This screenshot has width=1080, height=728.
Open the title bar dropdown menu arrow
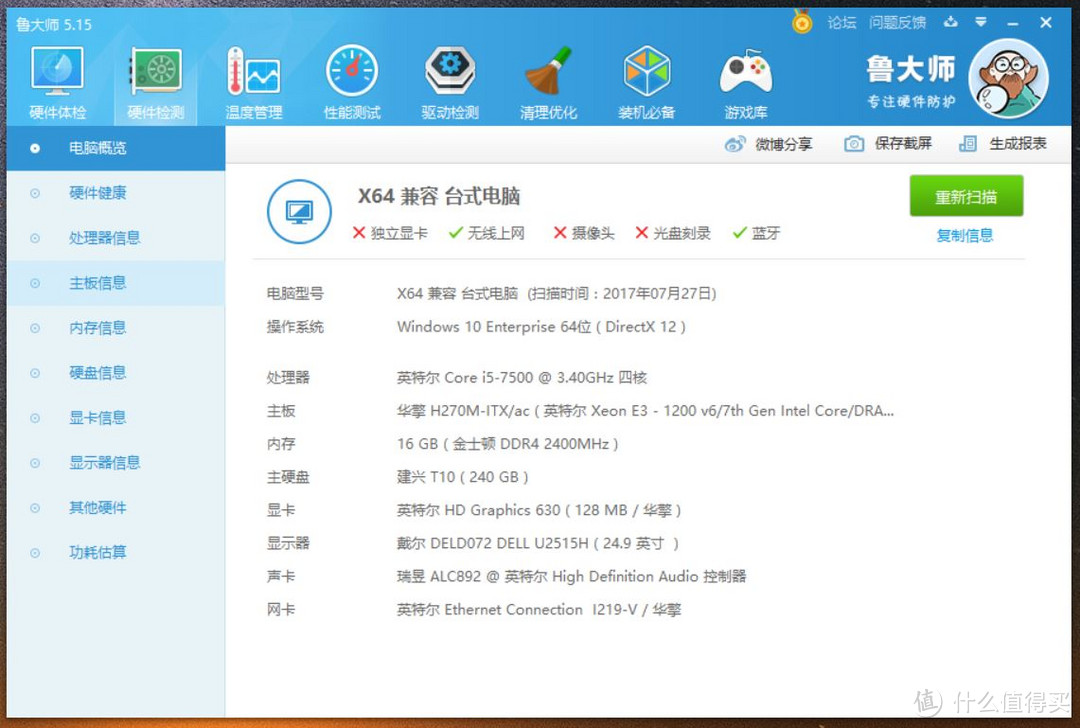[981, 23]
